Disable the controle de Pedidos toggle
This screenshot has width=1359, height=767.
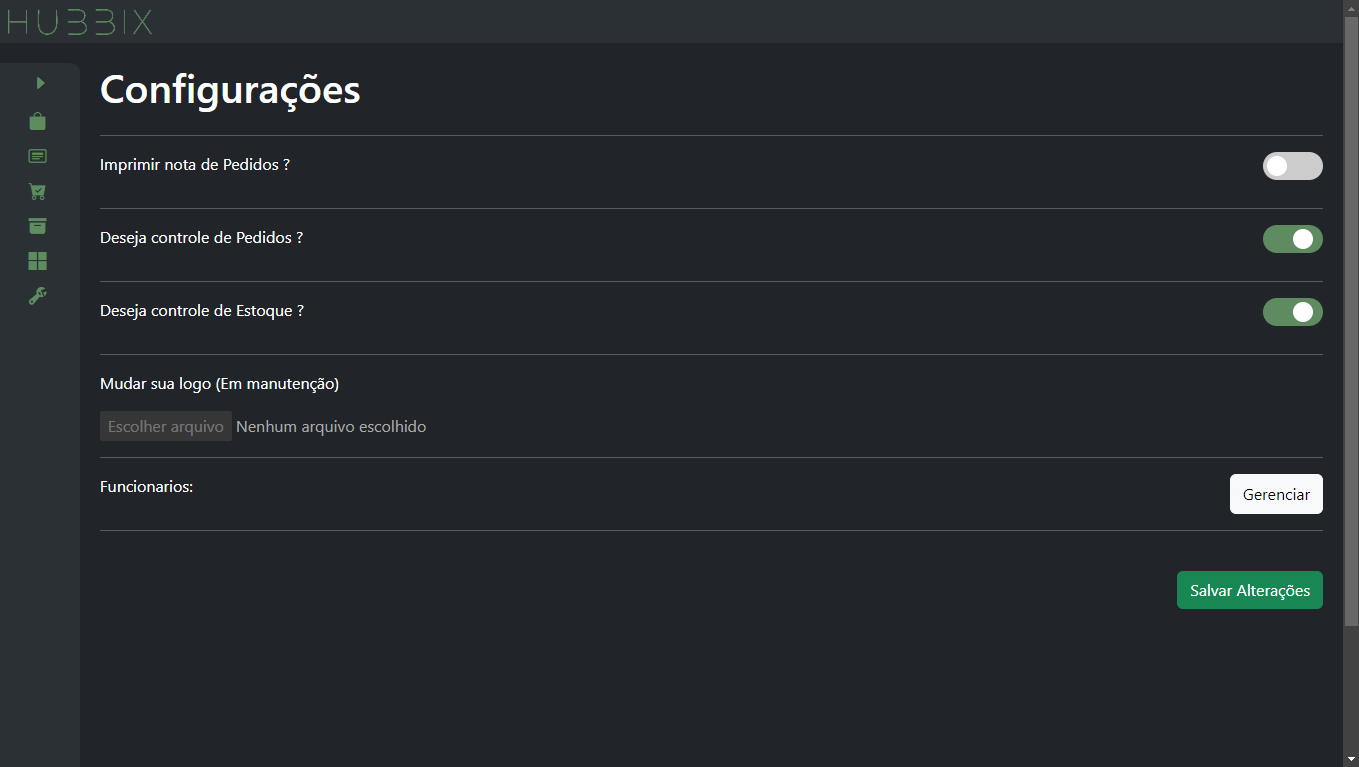click(x=1292, y=239)
